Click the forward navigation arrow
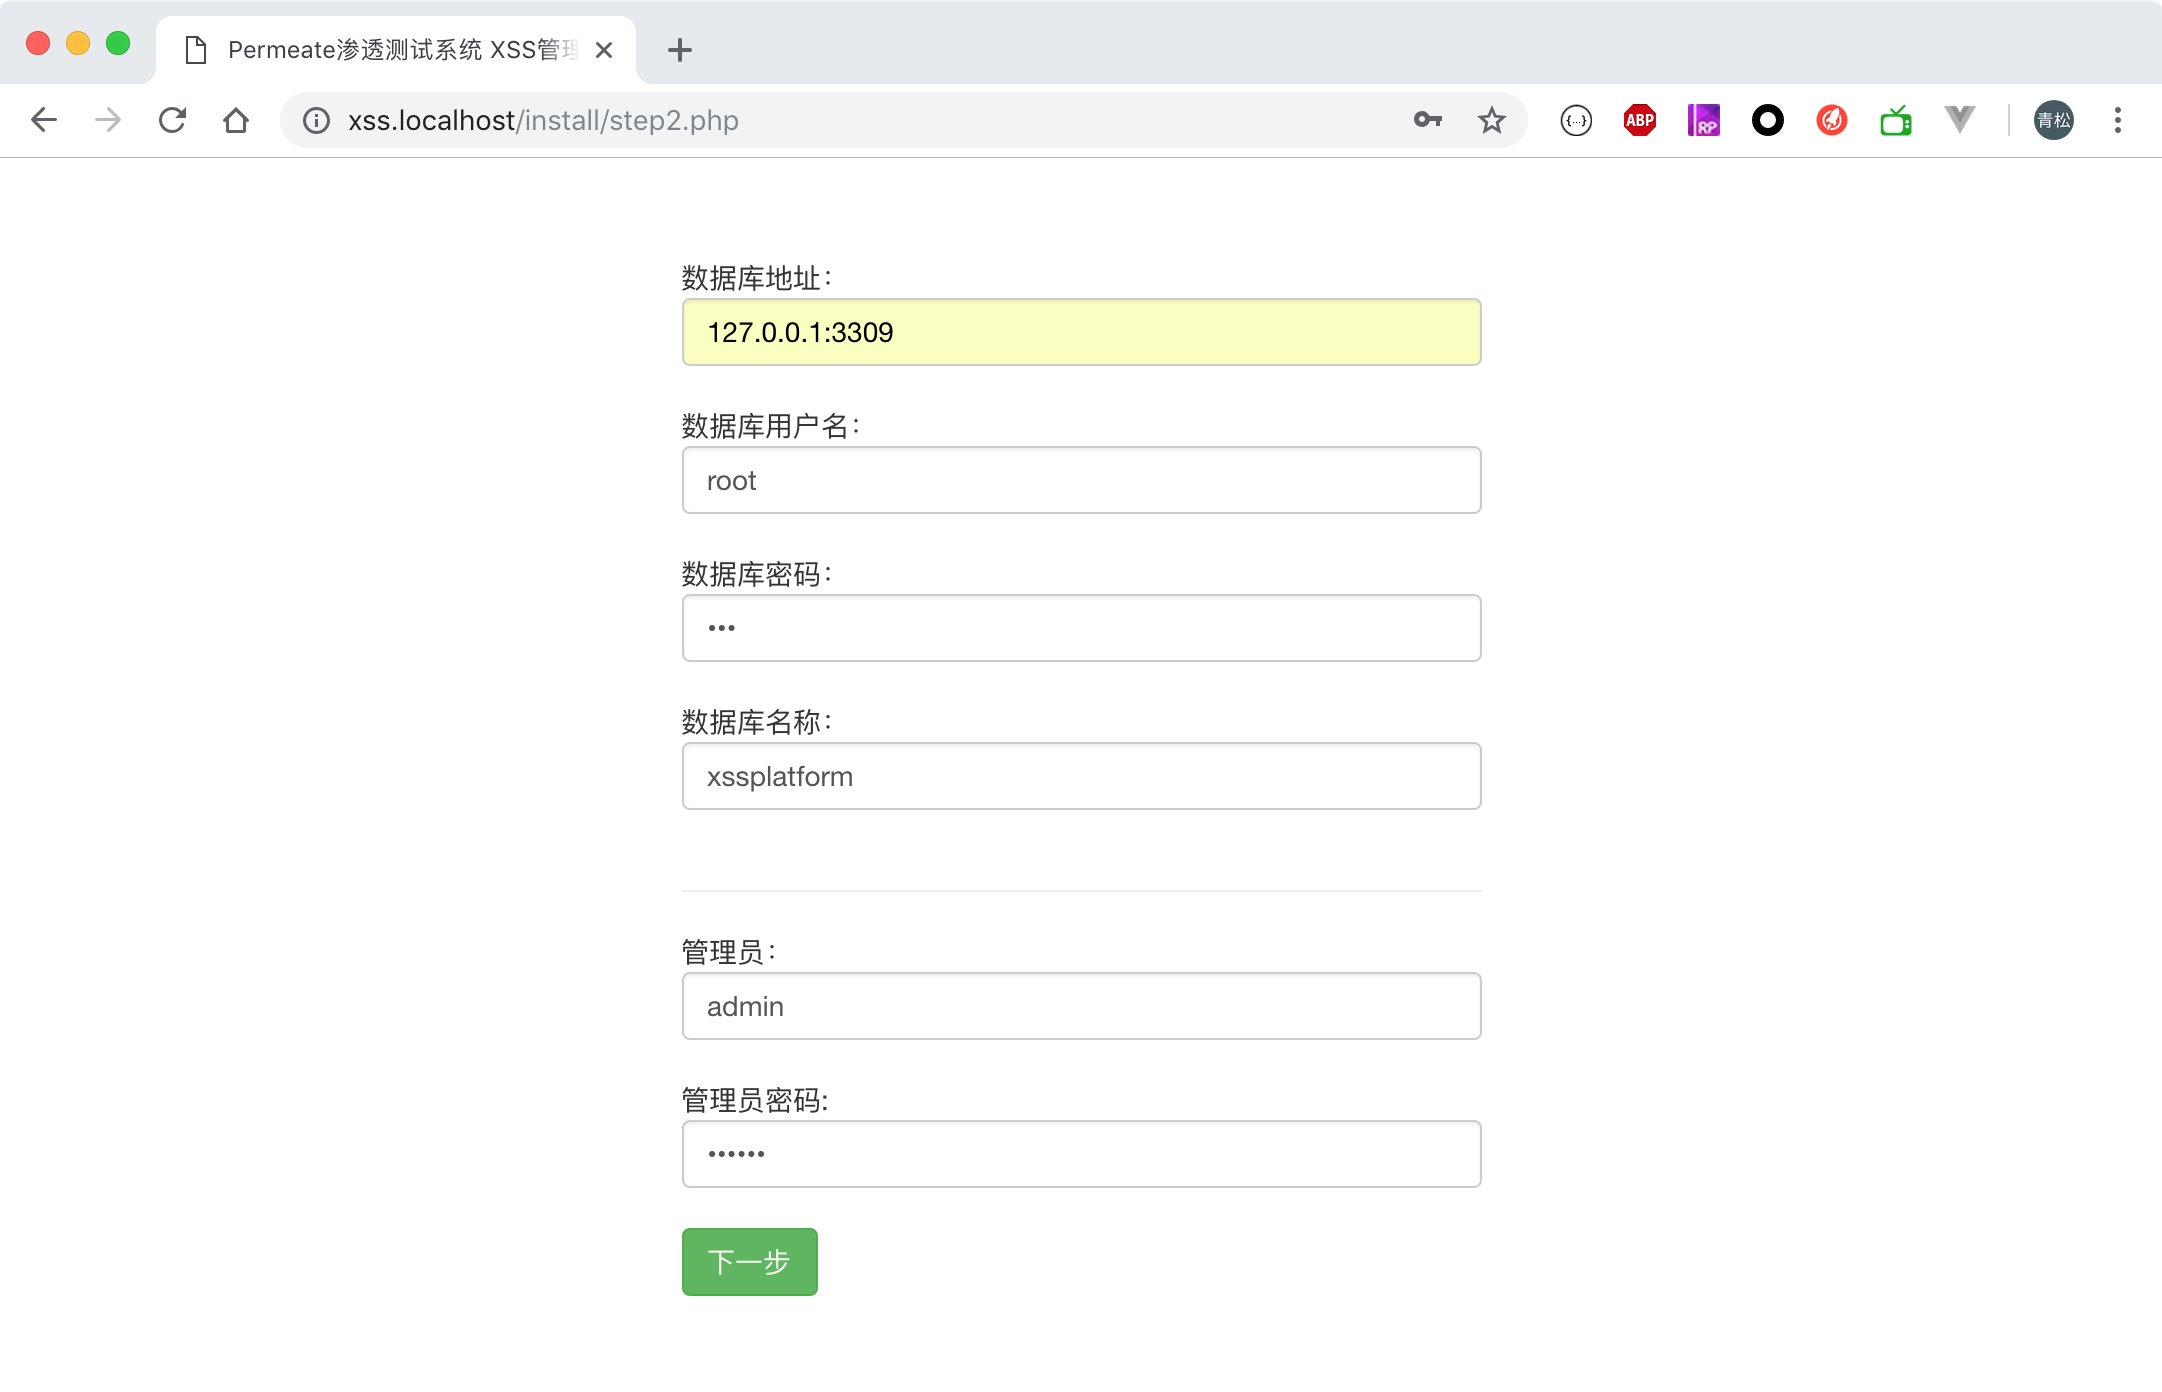This screenshot has width=2162, height=1392. (107, 120)
